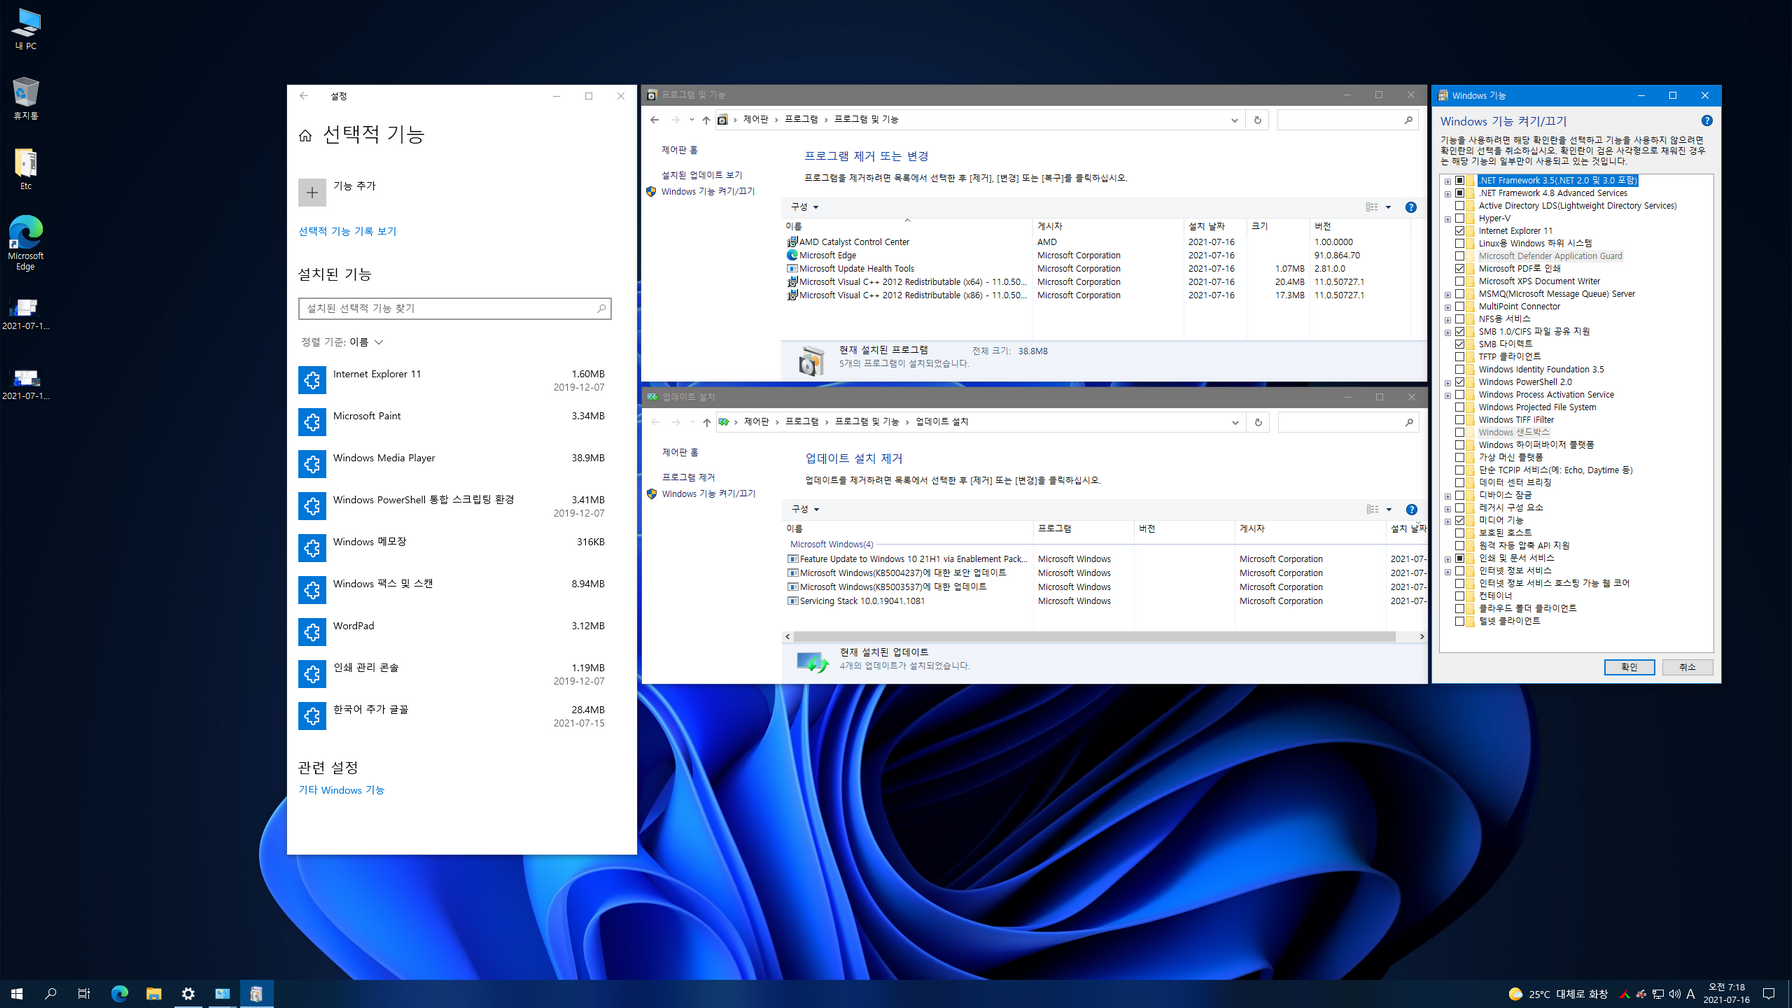Open Microsoft Edge desktop shortcut
This screenshot has width=1792, height=1008.
pos(25,243)
